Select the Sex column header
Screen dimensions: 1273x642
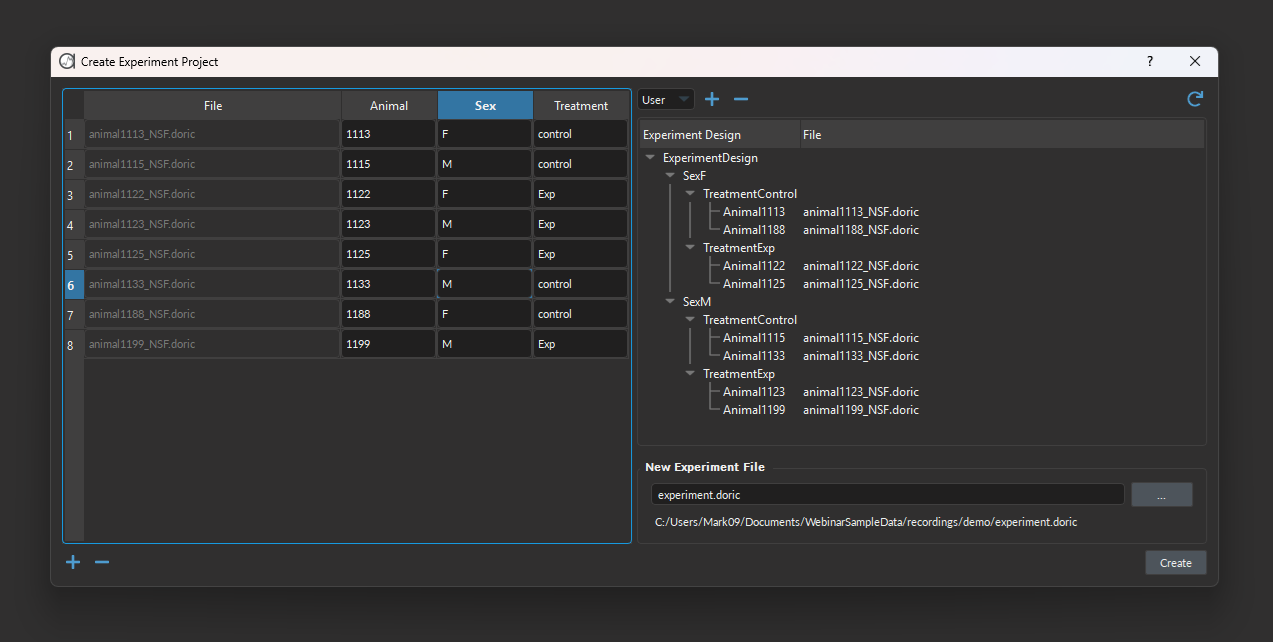coord(485,105)
